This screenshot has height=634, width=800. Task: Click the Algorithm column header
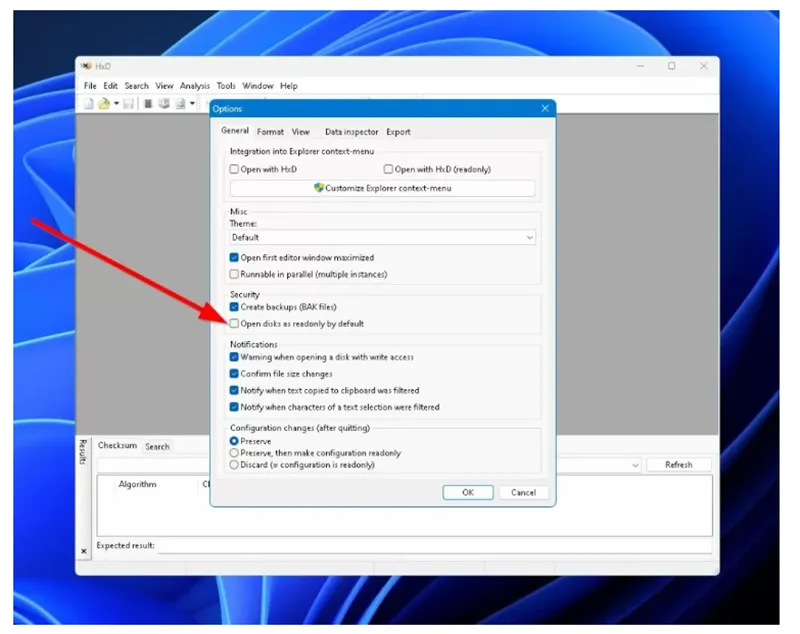coord(138,484)
